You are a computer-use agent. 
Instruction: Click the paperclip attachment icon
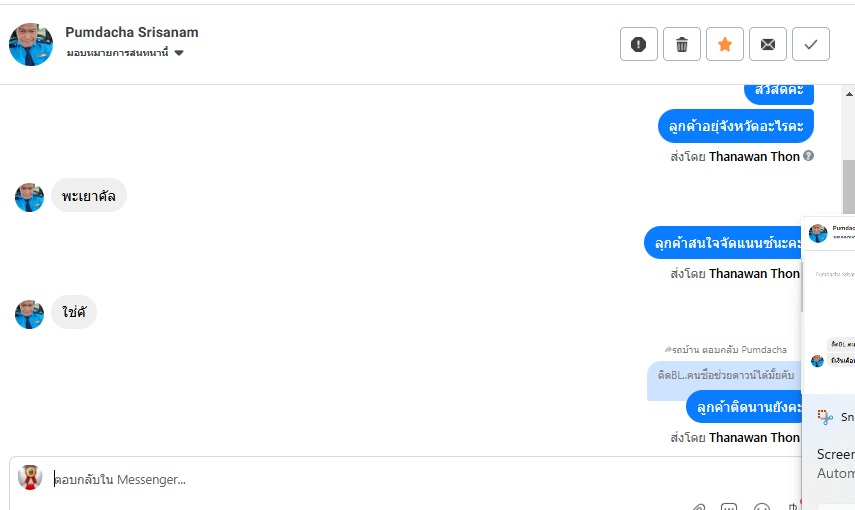pyautogui.click(x=699, y=506)
